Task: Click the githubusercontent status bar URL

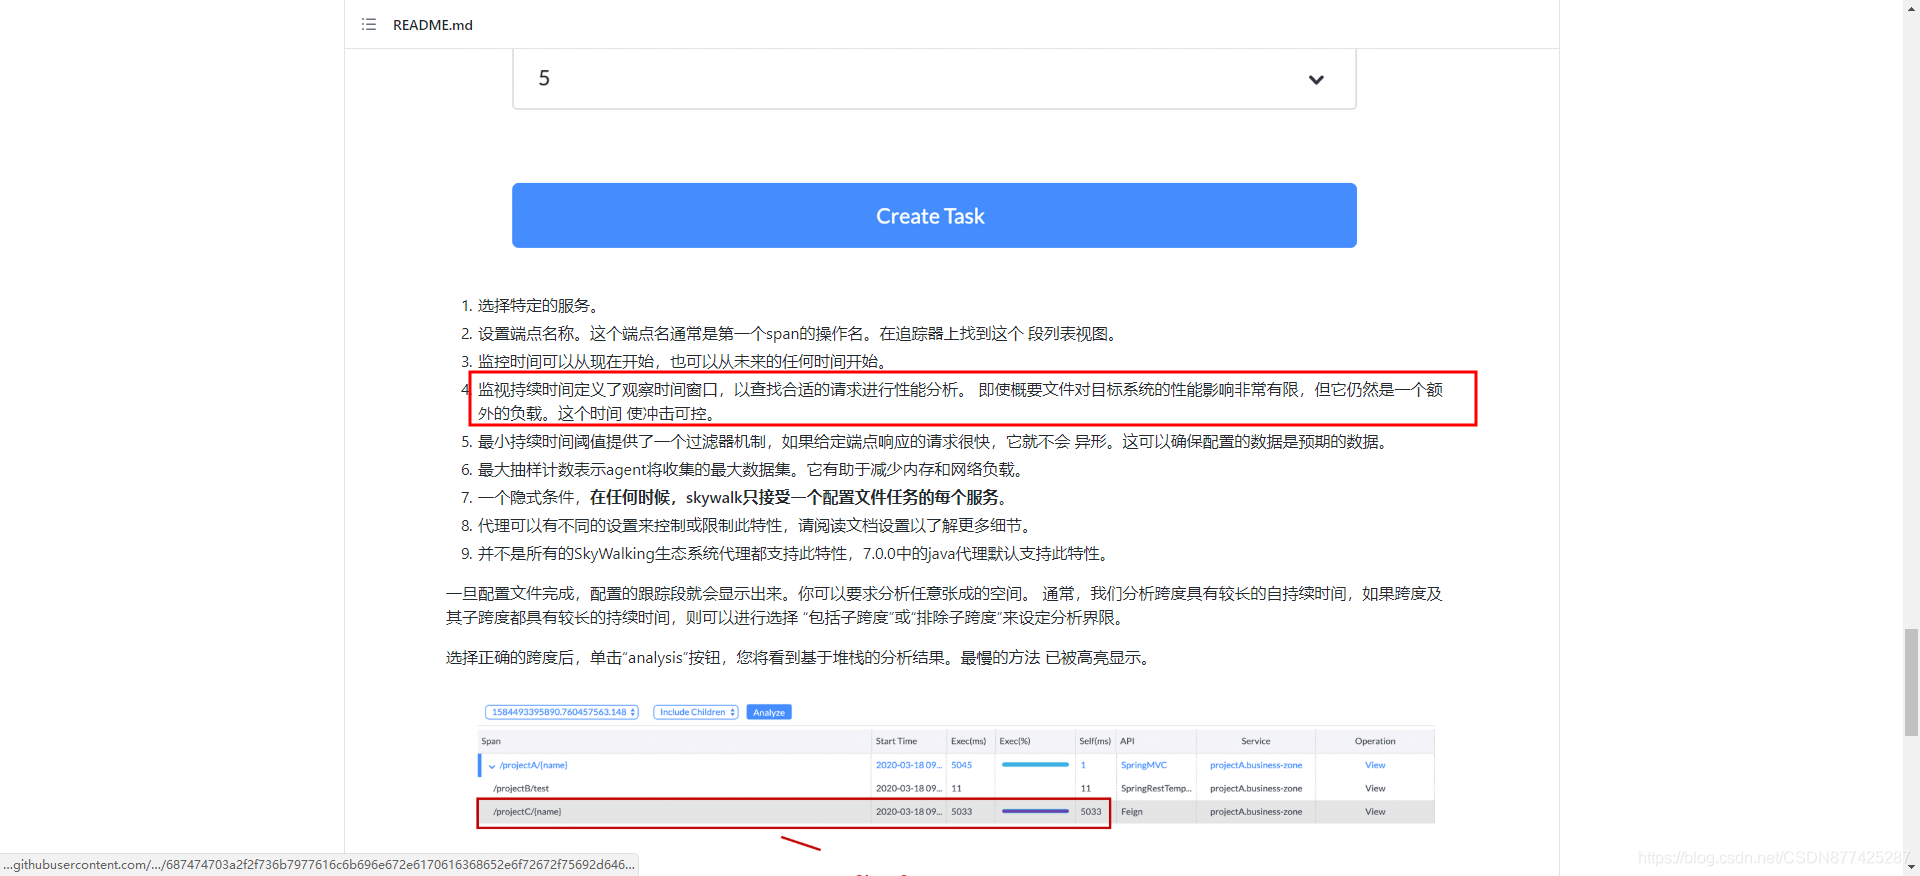Action: coord(319,865)
